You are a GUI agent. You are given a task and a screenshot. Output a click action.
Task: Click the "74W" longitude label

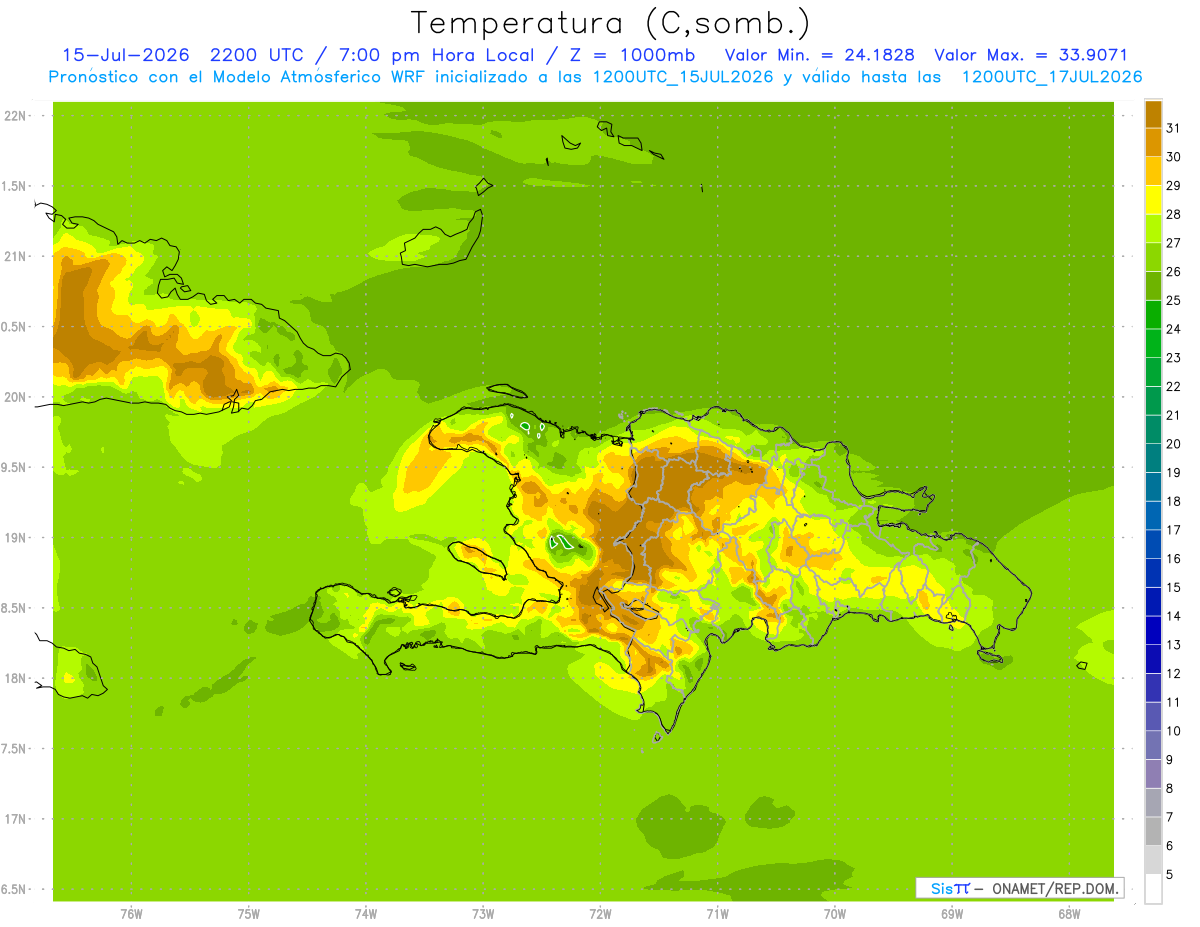coord(366,914)
